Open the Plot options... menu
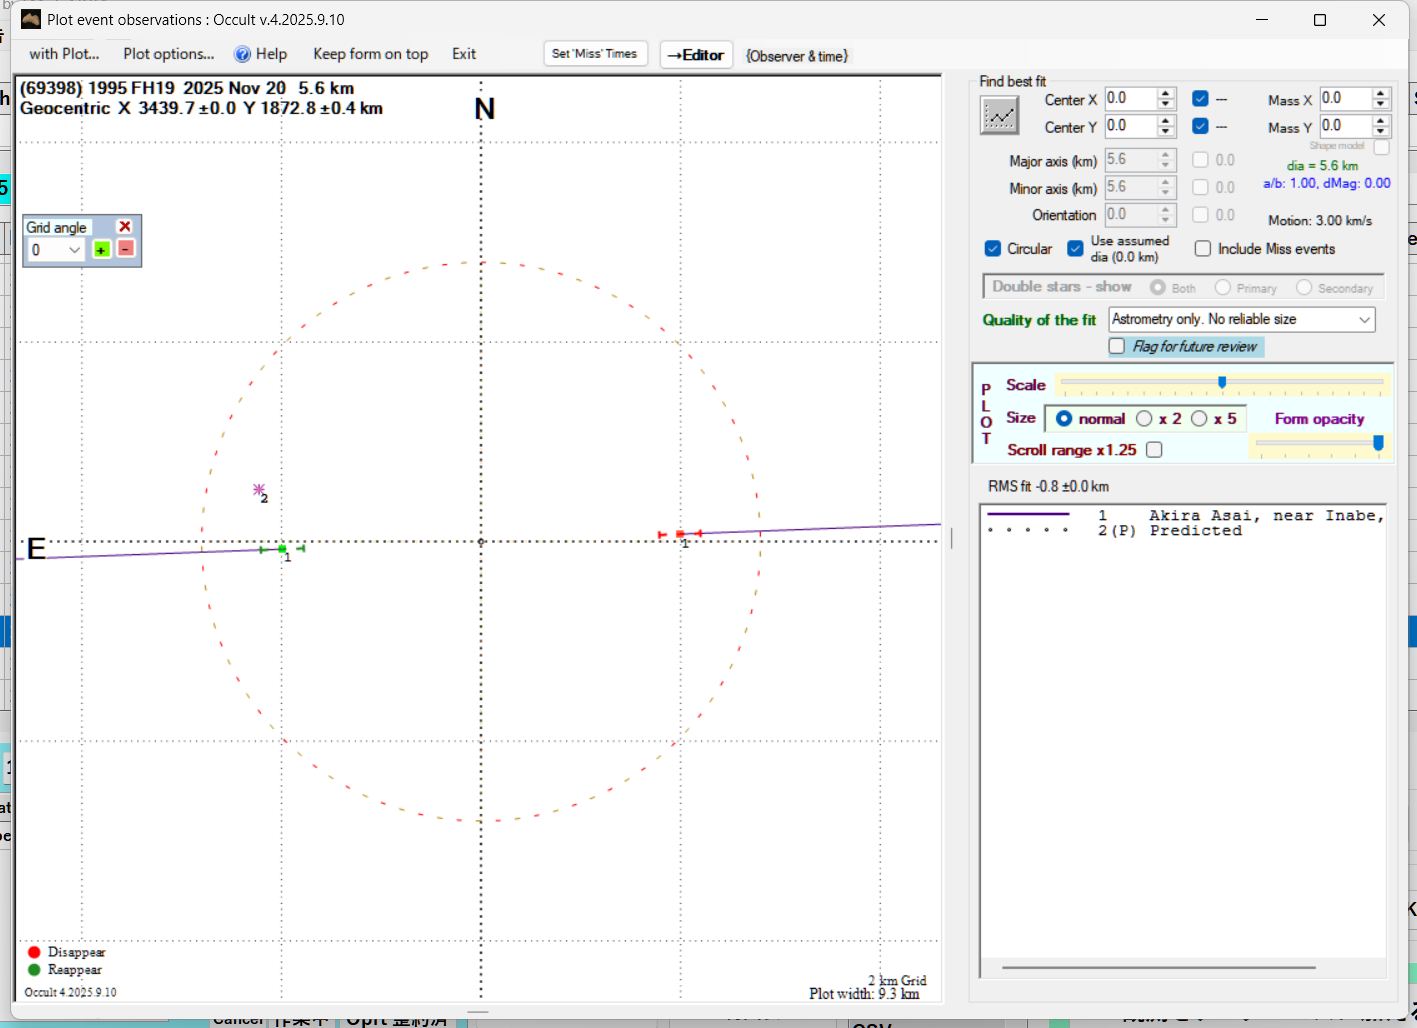 (169, 54)
